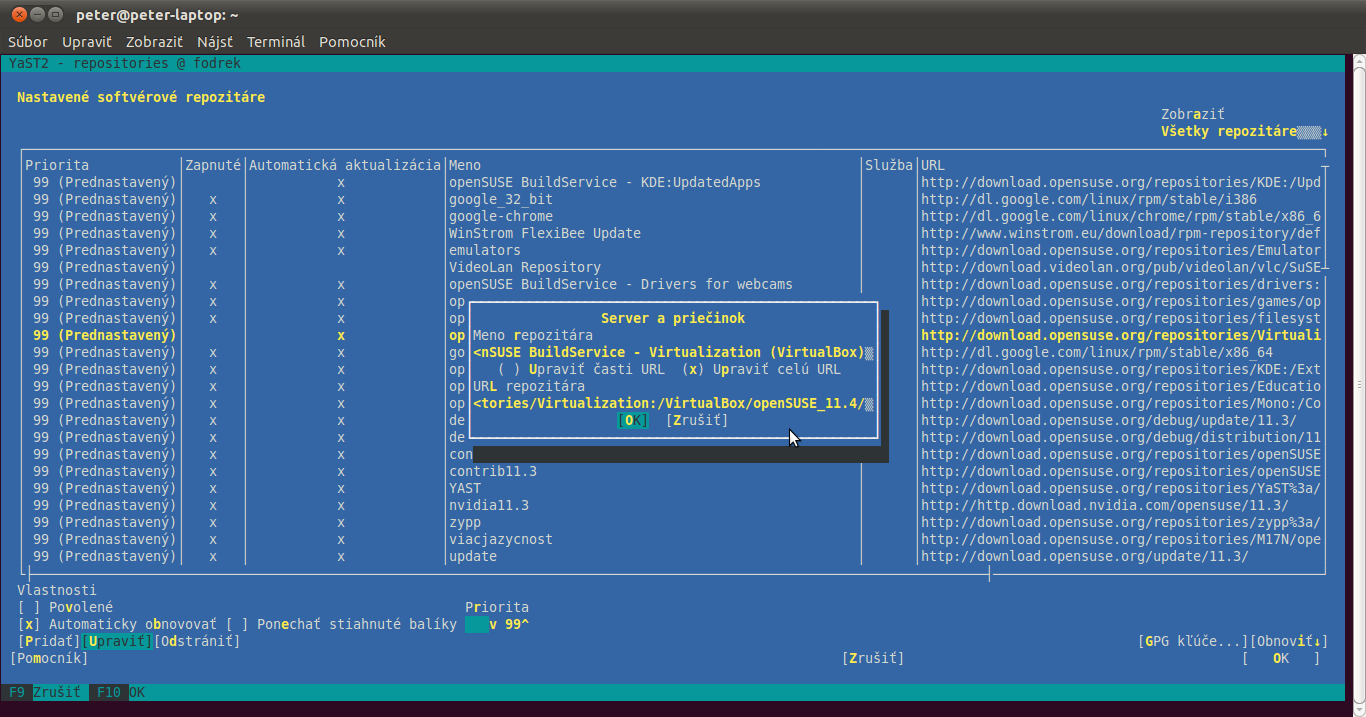Toggle Automaticky obnovovať checkbox
Viewport: 1366px width, 717px height.
(x=117, y=624)
